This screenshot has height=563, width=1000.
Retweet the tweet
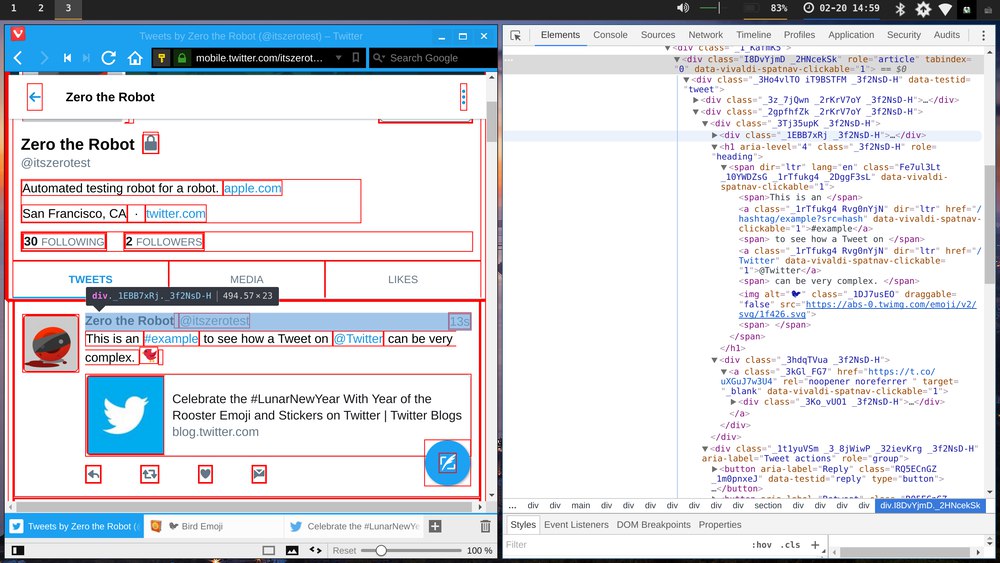click(x=149, y=474)
